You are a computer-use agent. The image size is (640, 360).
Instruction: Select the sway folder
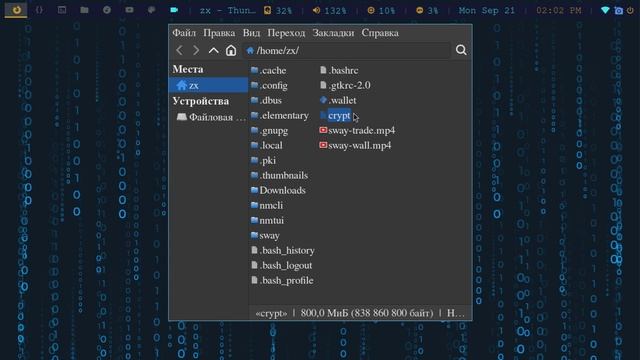(265, 236)
